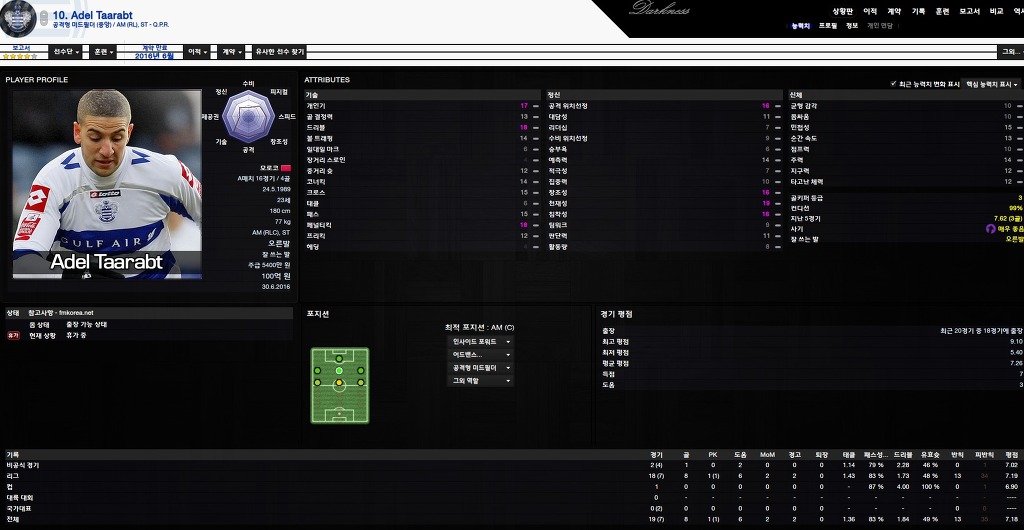Image resolution: width=1024 pixels, height=530 pixels.
Task: Click the 개인기 attribute row
Action: [x=422, y=106]
